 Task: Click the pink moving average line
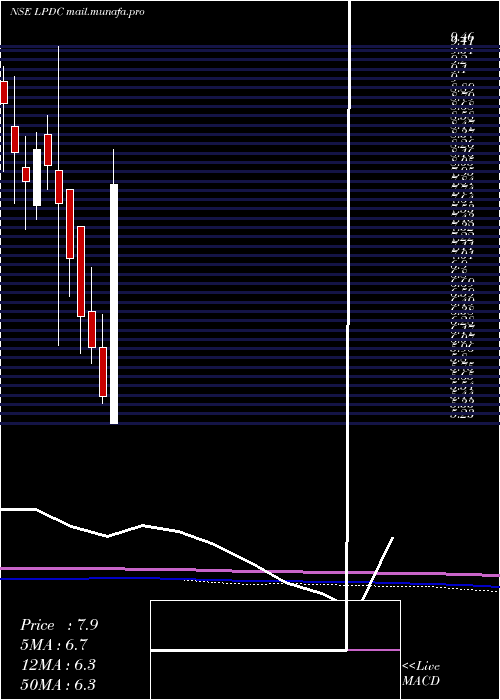250,571
